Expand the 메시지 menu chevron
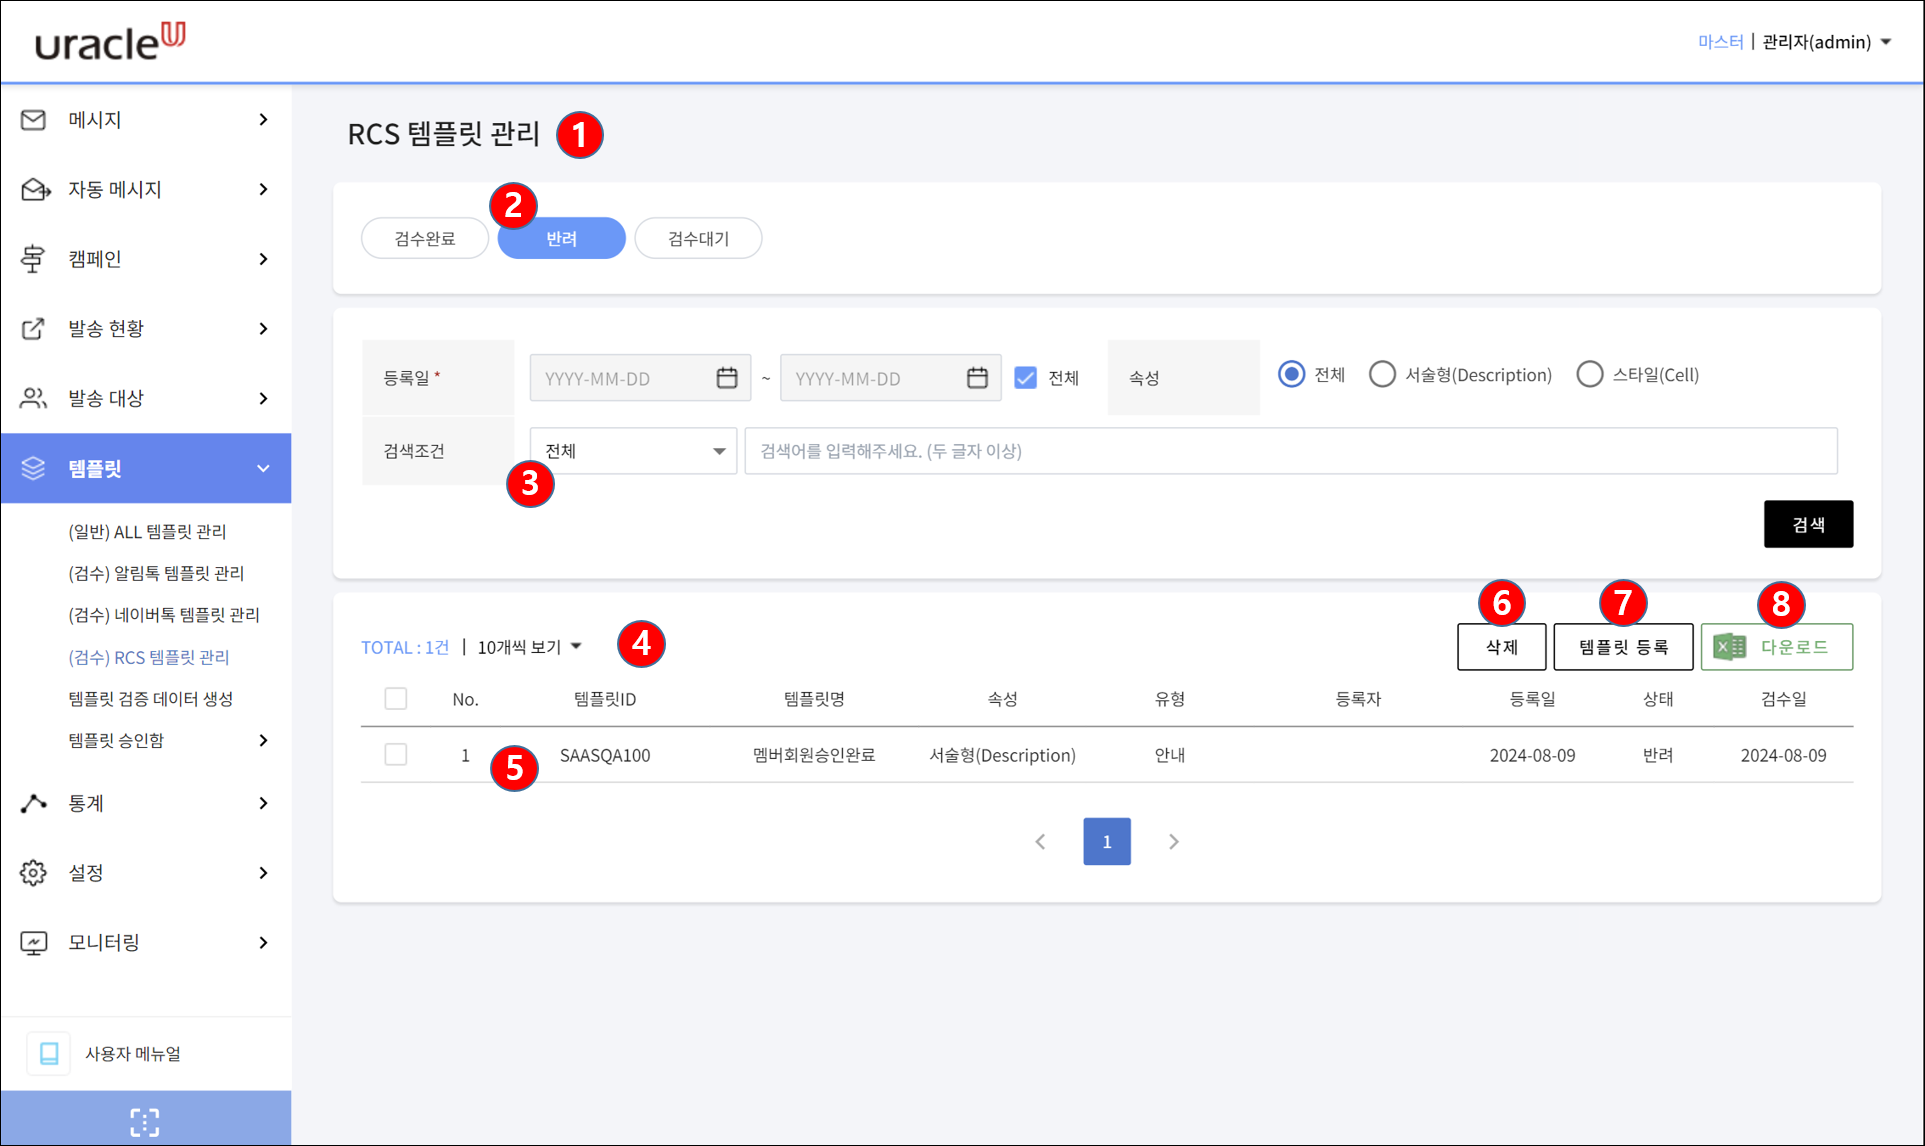This screenshot has width=1925, height=1146. (264, 120)
